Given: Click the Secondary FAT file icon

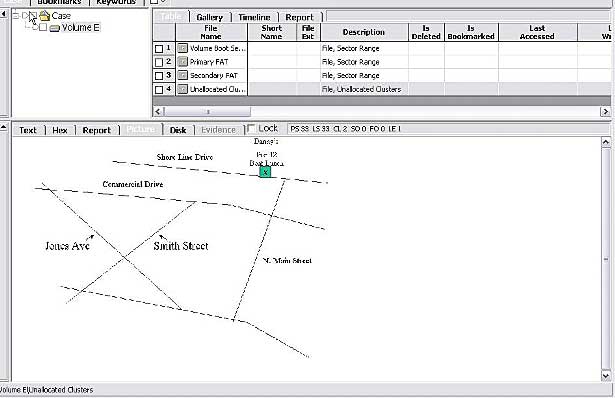Looking at the screenshot, I should coord(182,75).
